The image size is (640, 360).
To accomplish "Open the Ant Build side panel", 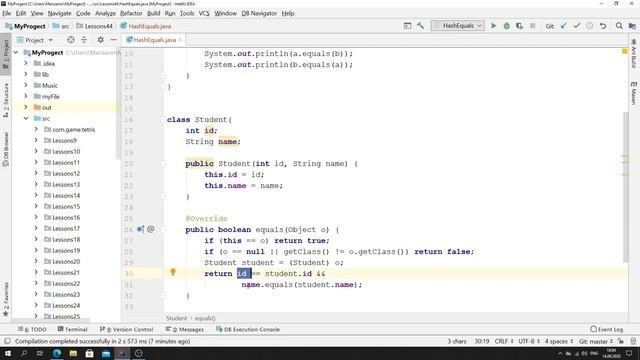I will coord(634,53).
